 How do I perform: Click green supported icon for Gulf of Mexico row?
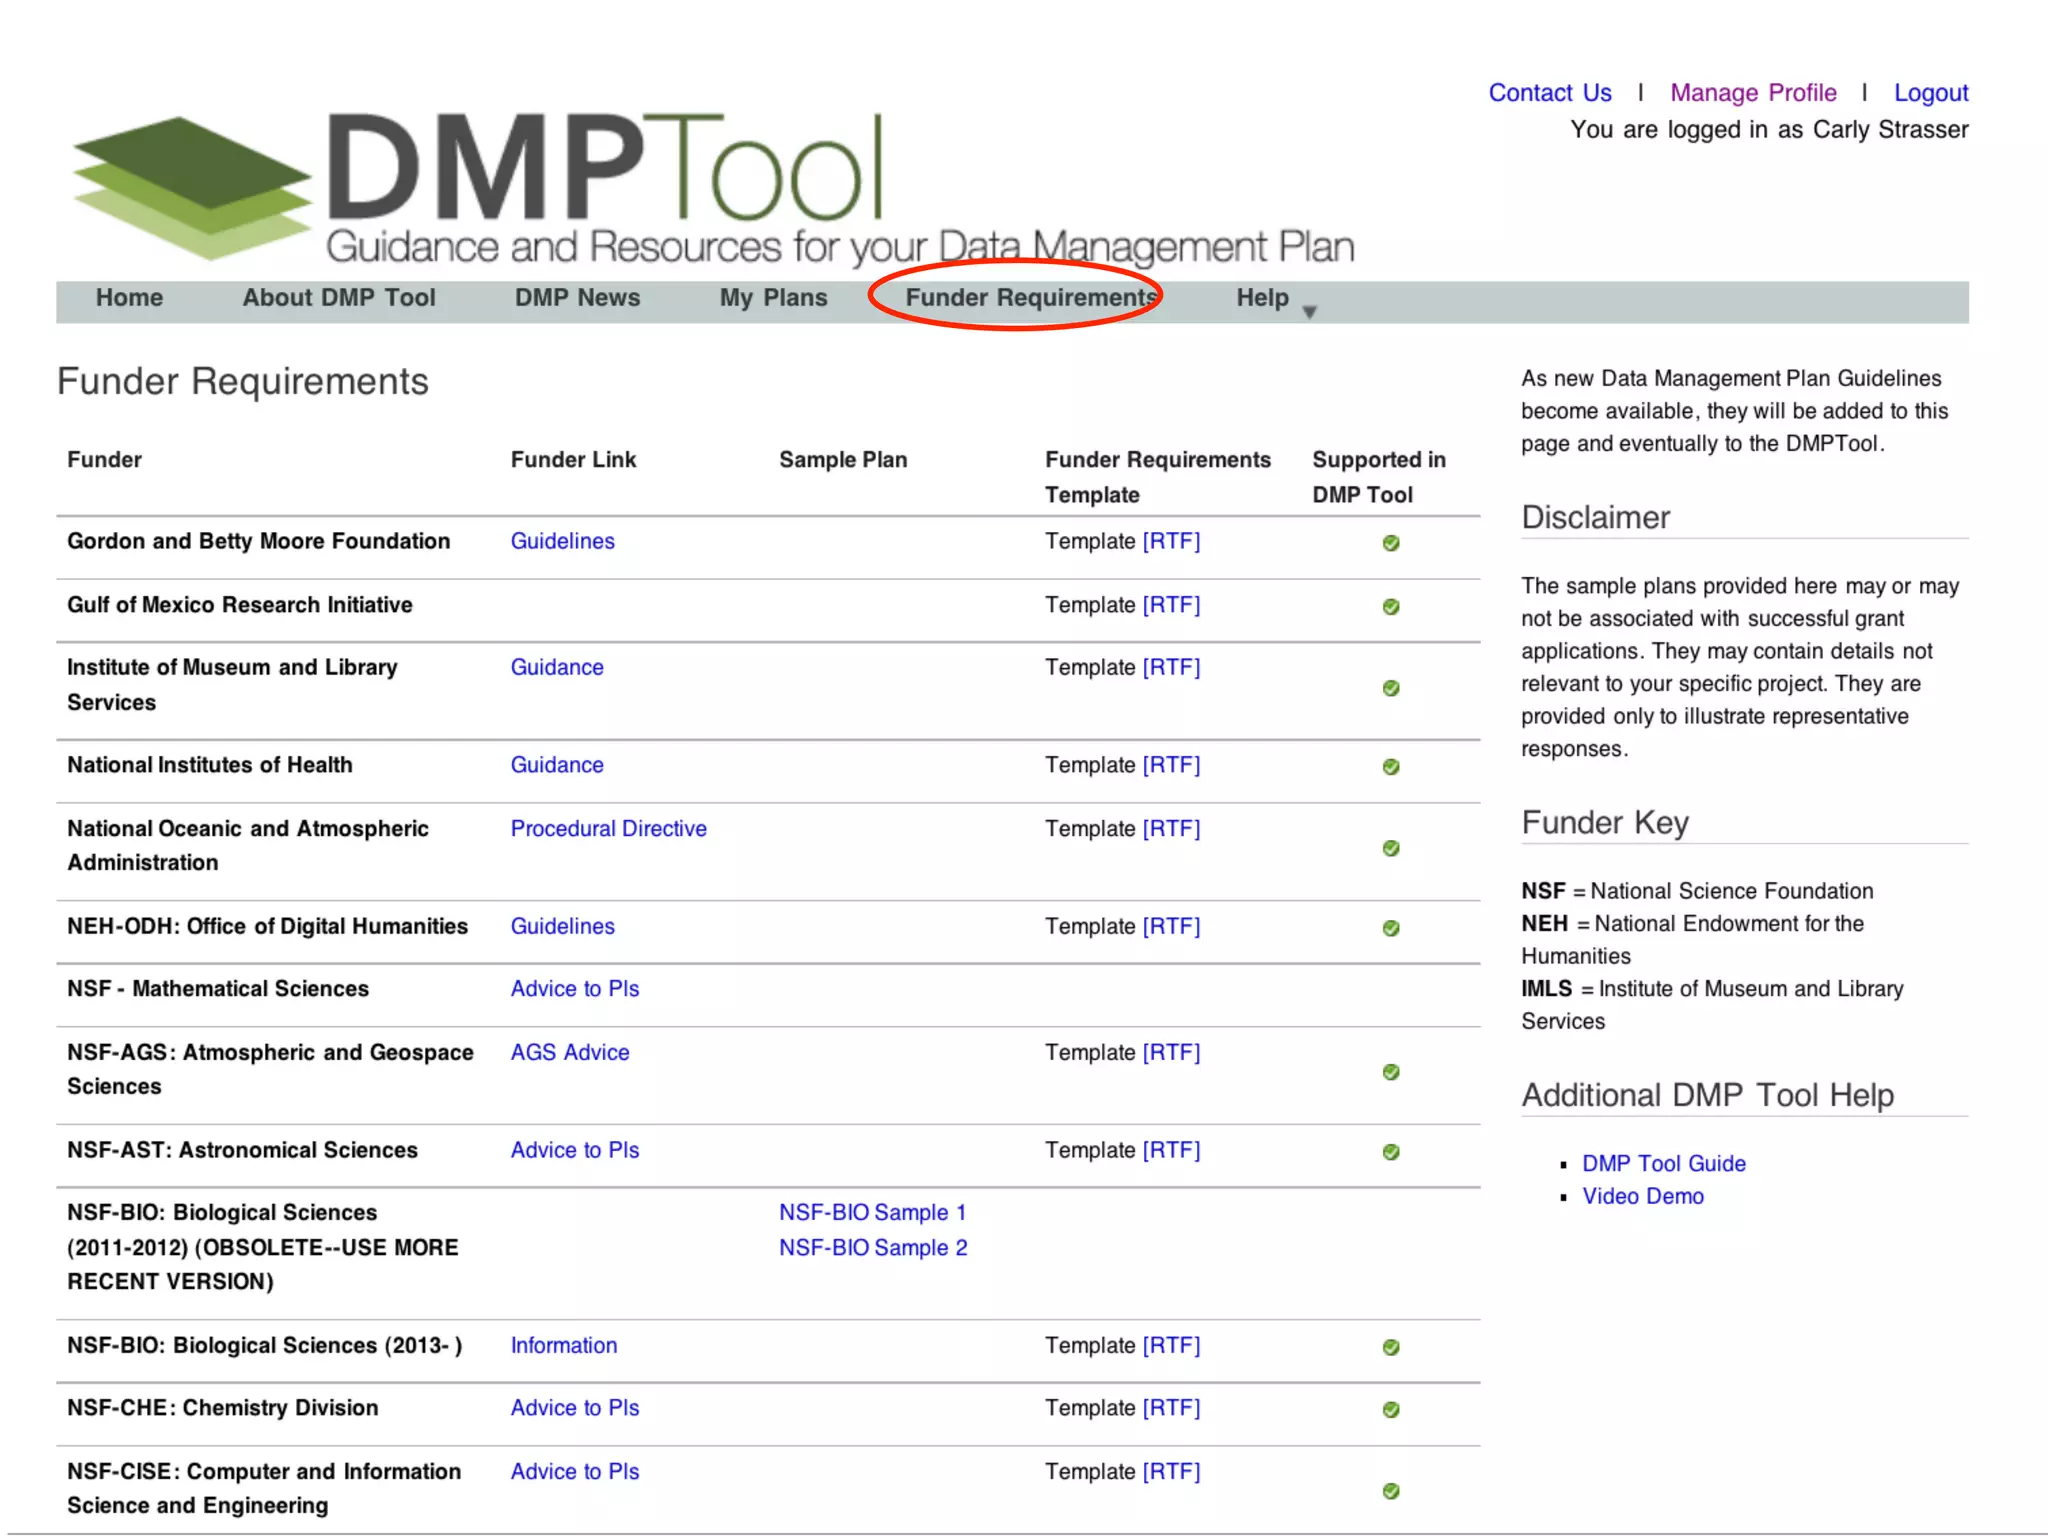coord(1390,607)
